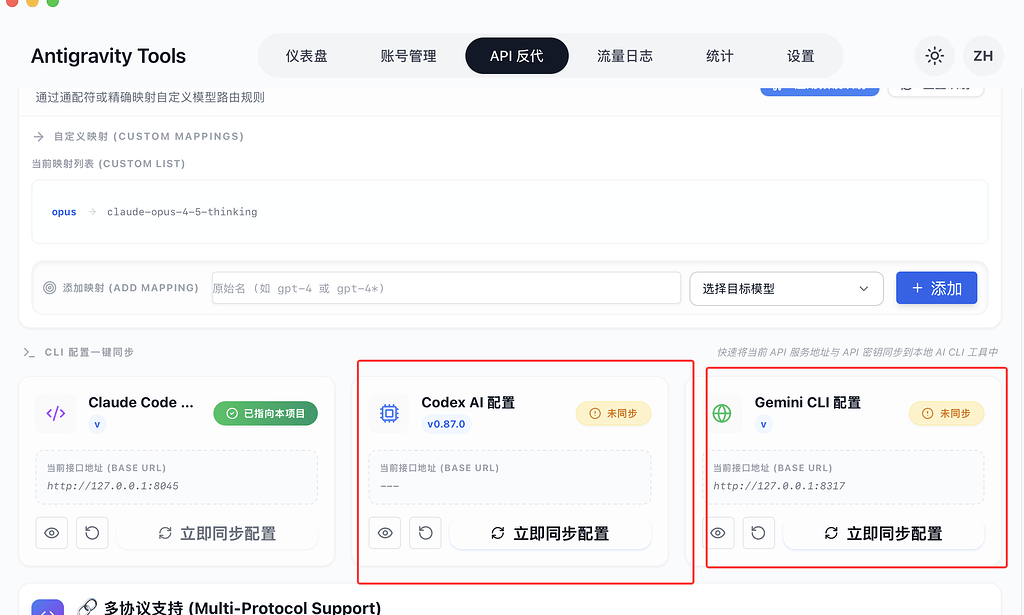Screen dimensions: 1024x615
Task: Toggle Claude Code config preview eye icon
Action: (52, 533)
